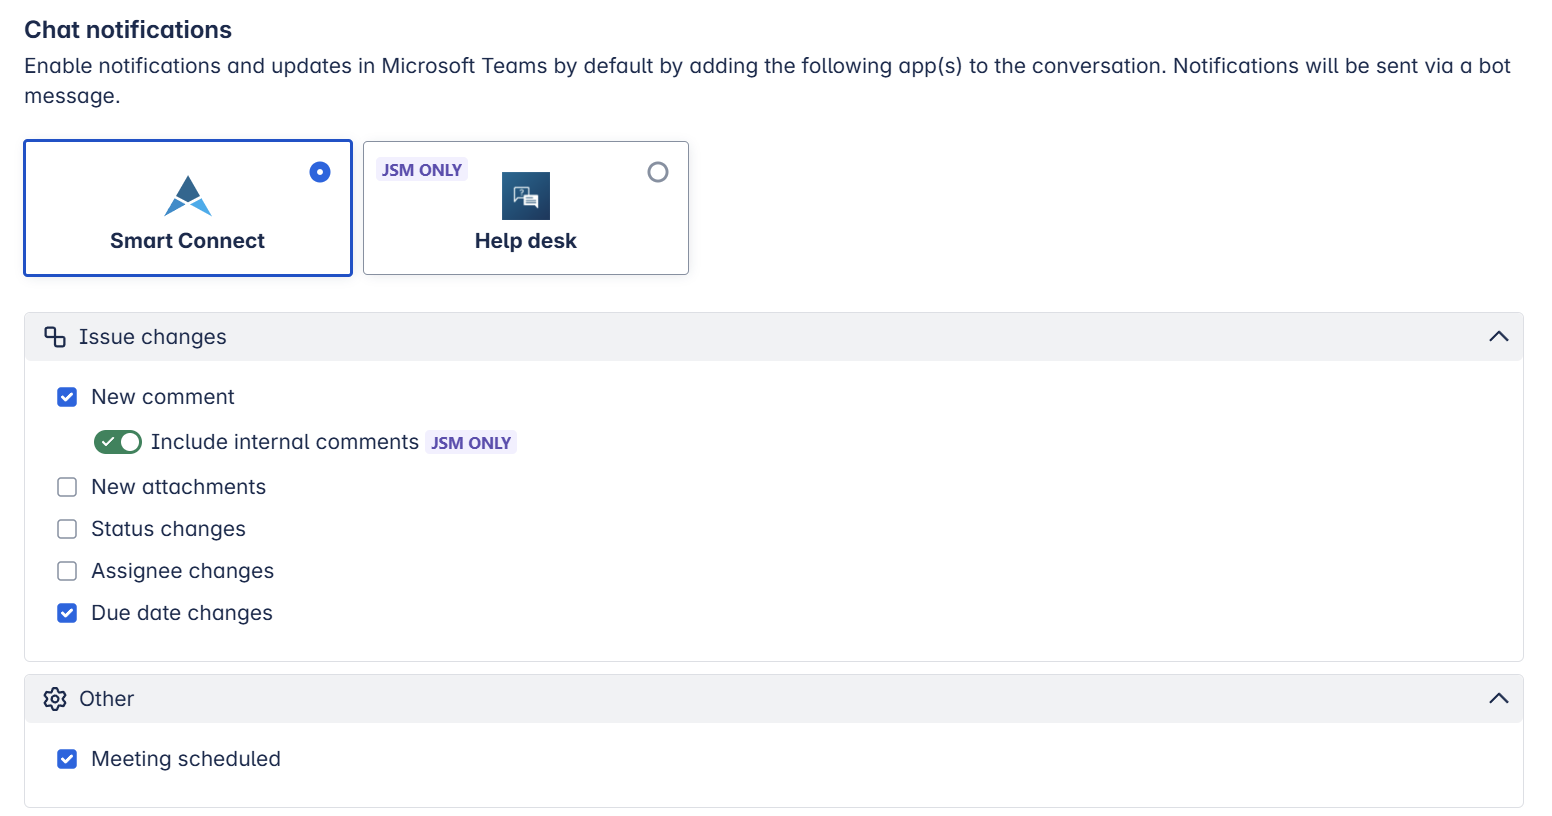Check the Status changes checkbox

click(x=67, y=529)
